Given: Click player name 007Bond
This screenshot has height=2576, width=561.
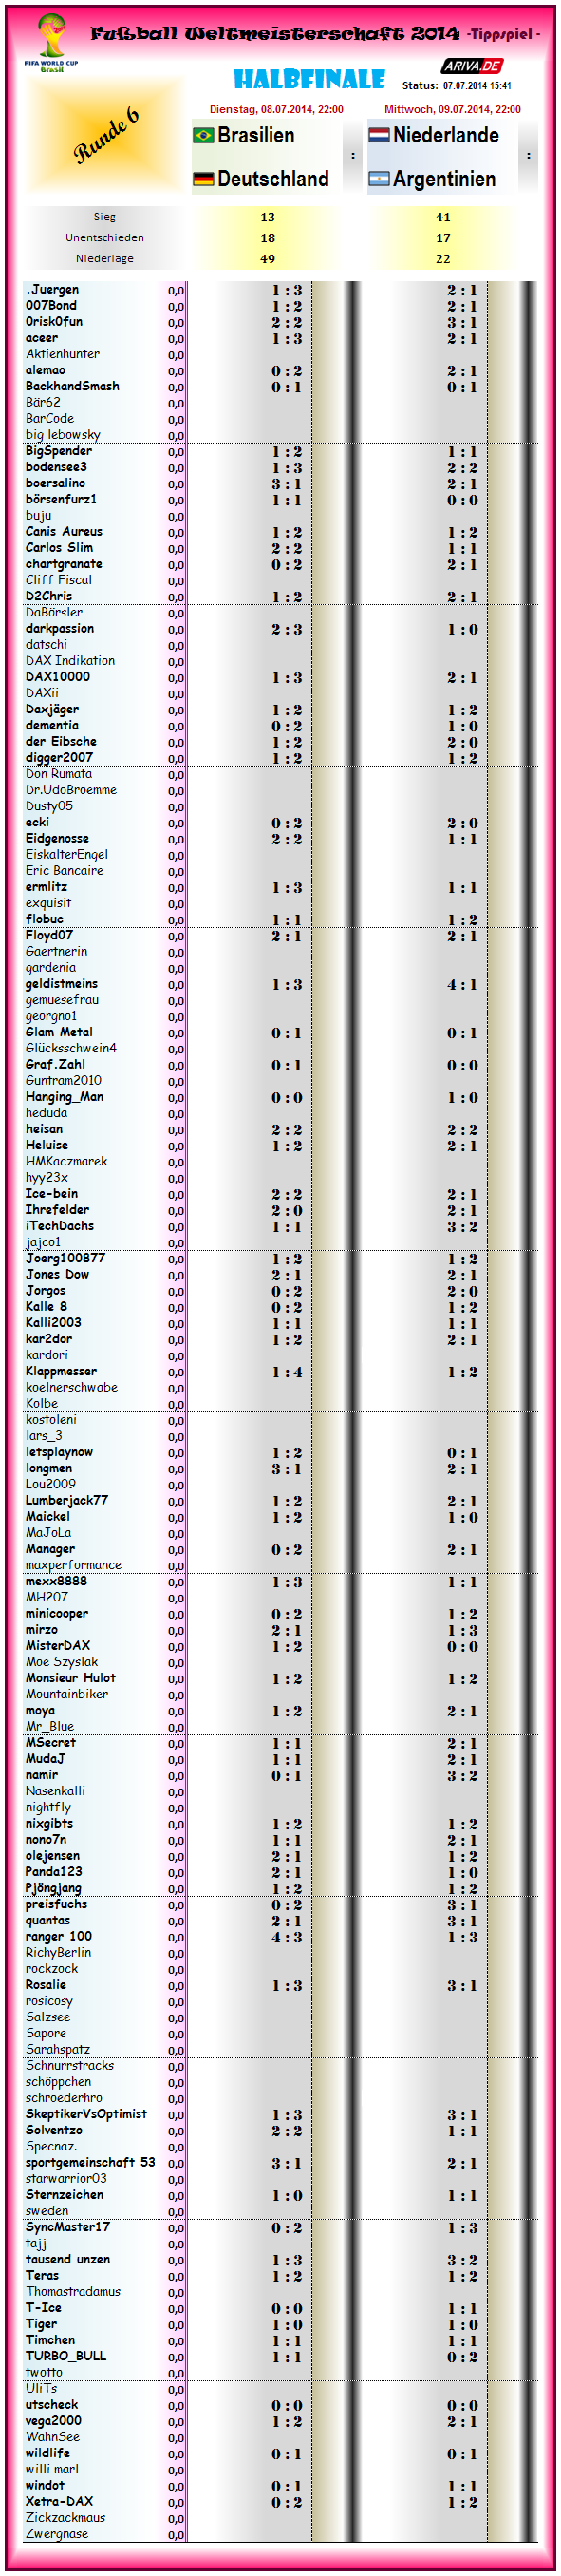Looking at the screenshot, I should (51, 306).
